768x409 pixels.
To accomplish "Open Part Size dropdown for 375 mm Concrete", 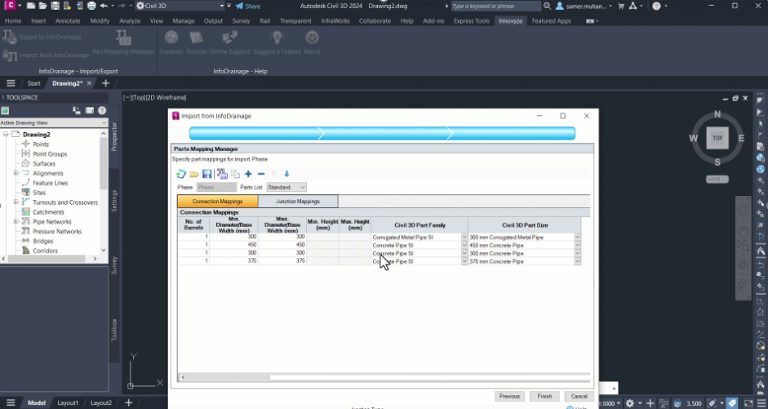I will [x=577, y=262].
